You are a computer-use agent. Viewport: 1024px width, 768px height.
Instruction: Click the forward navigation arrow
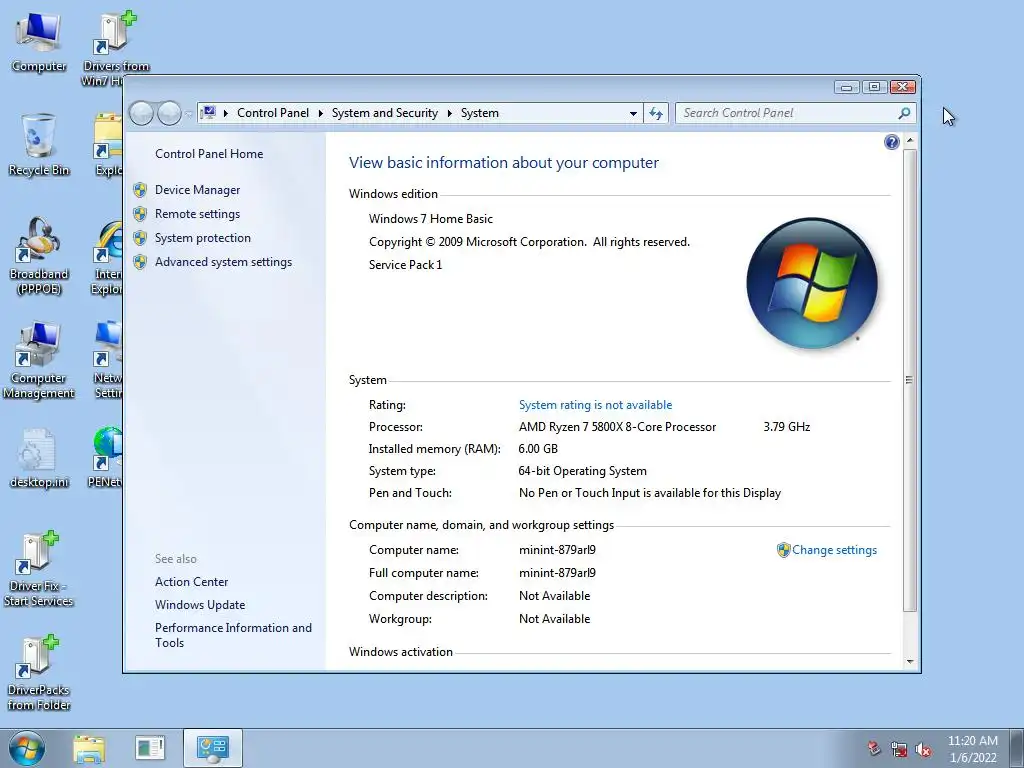point(169,114)
